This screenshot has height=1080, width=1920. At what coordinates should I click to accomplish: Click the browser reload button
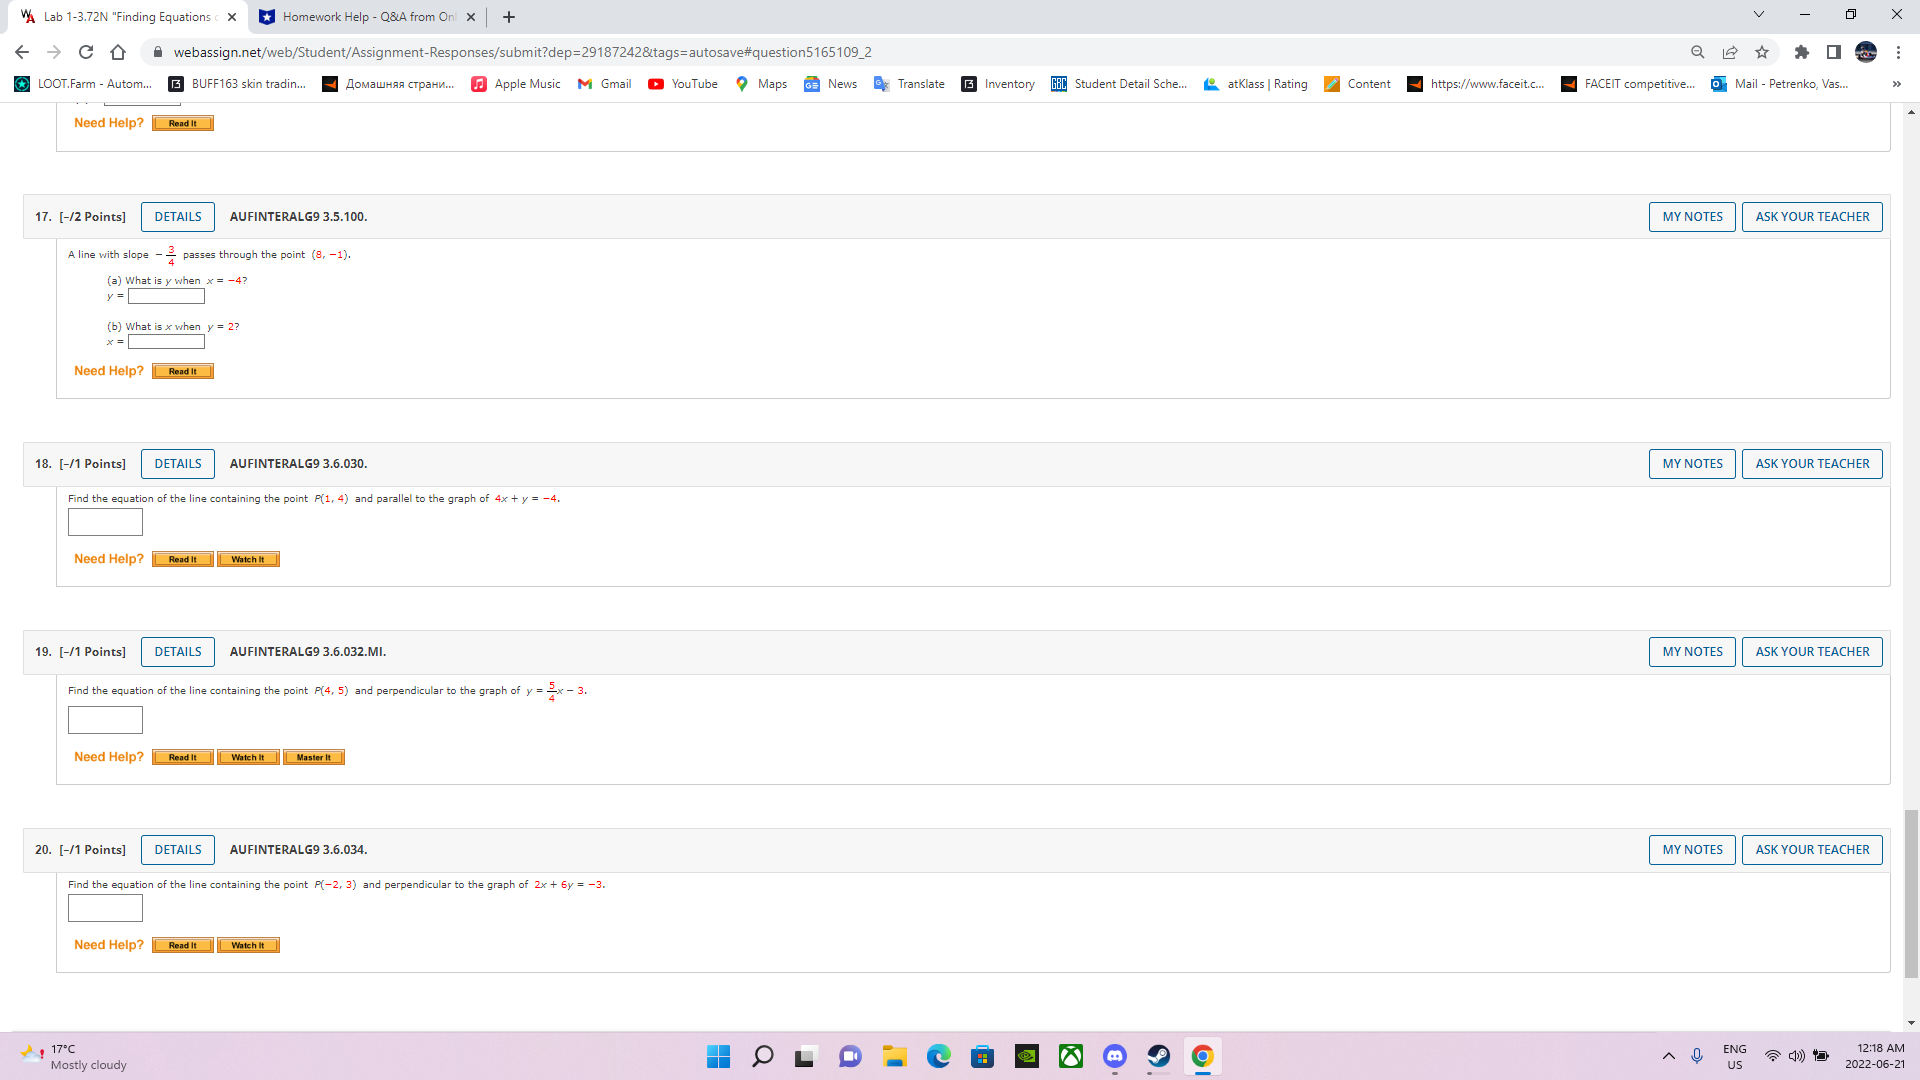(x=86, y=52)
